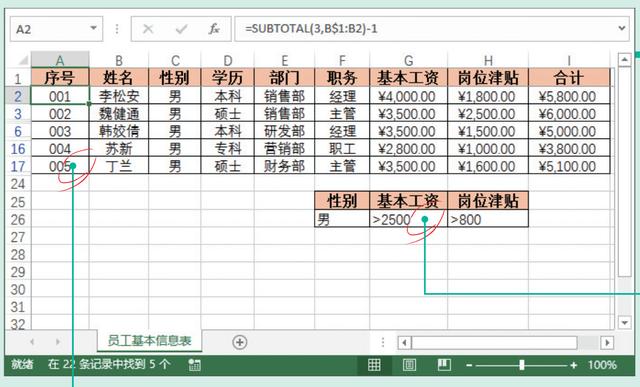This screenshot has width=640, height=387.
Task: Select row 17 header
Action: point(18,166)
